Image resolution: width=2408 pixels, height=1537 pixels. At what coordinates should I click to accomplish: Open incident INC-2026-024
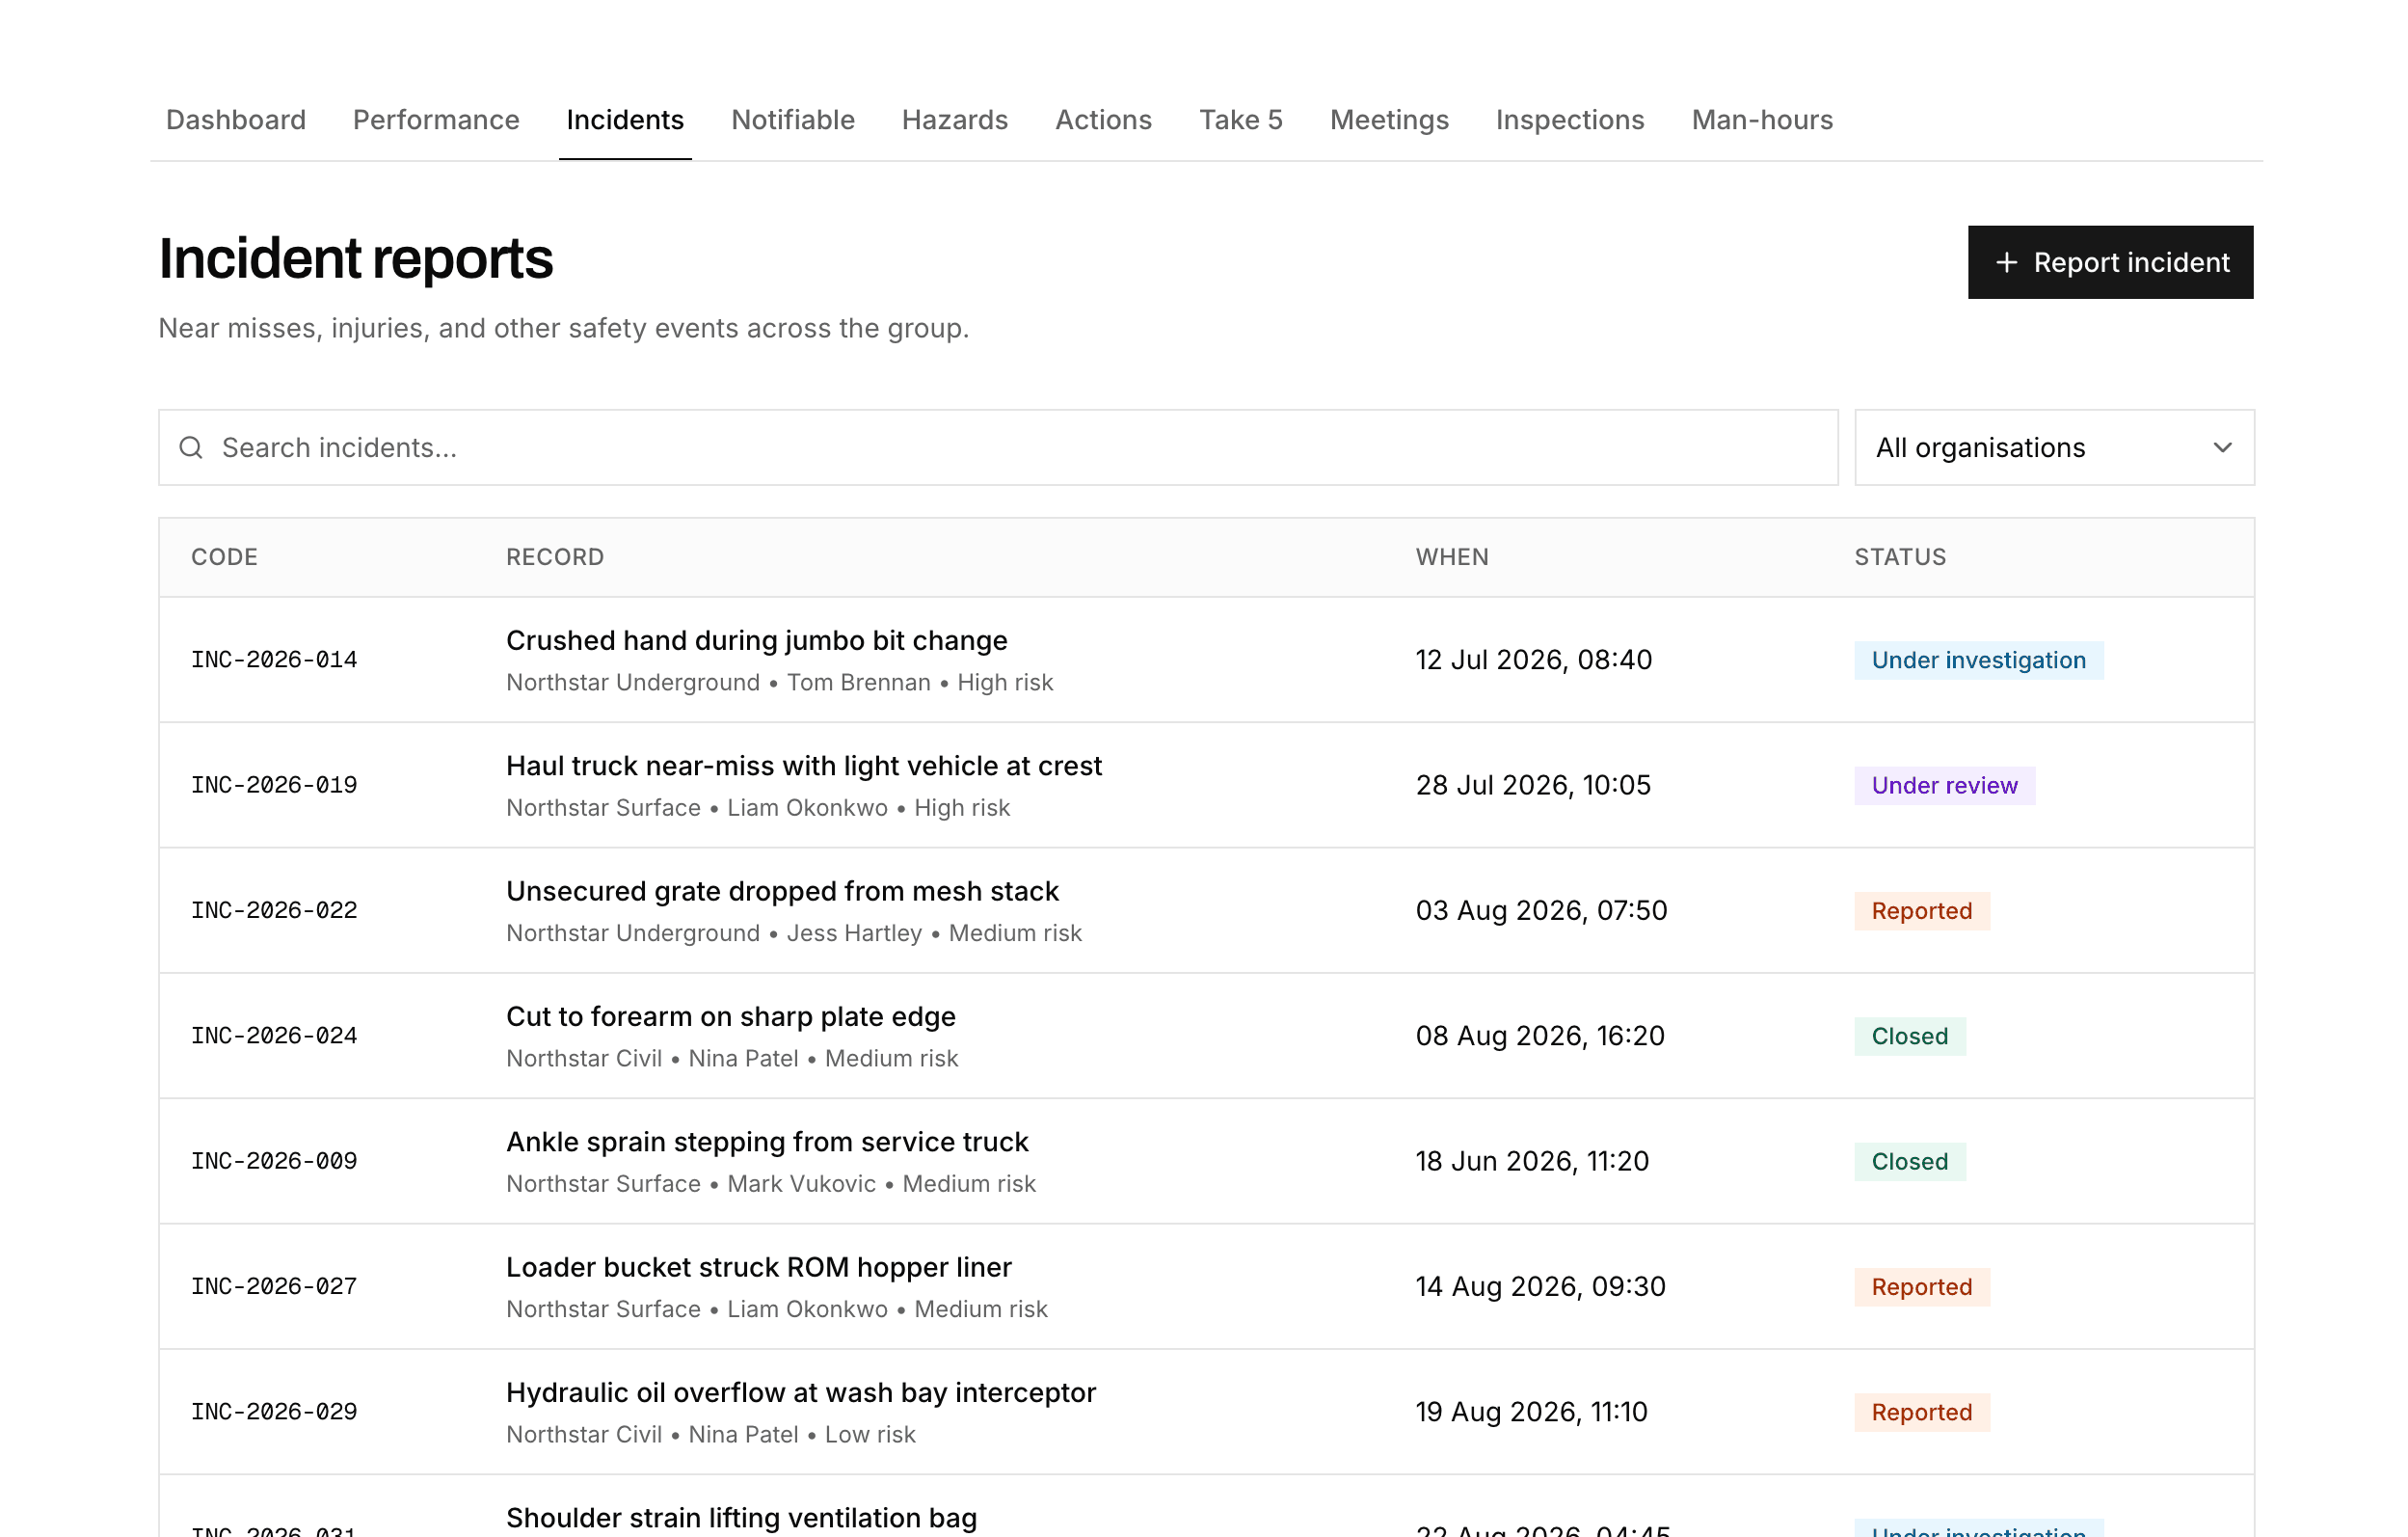tap(274, 1036)
